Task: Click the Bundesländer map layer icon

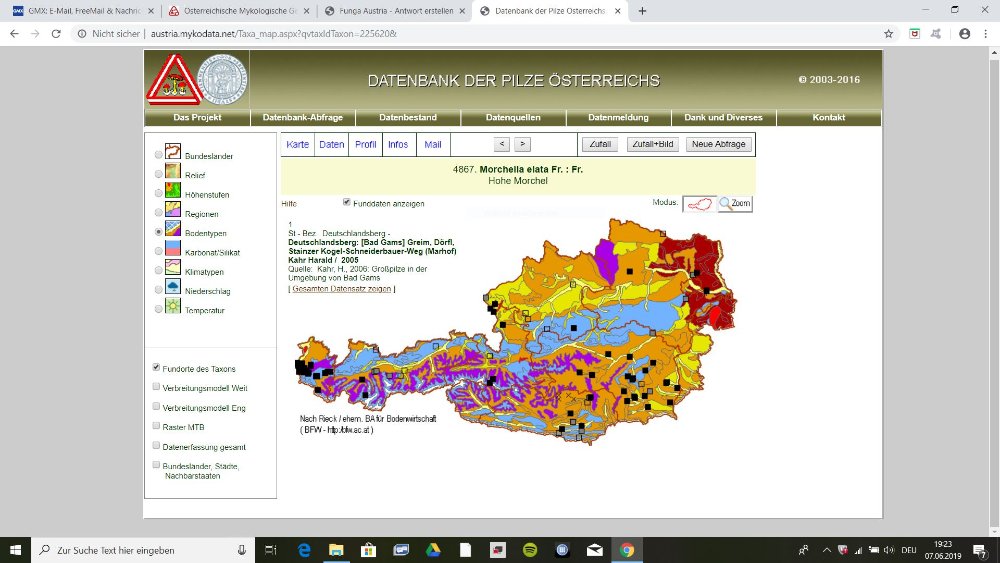Action: coord(173,154)
